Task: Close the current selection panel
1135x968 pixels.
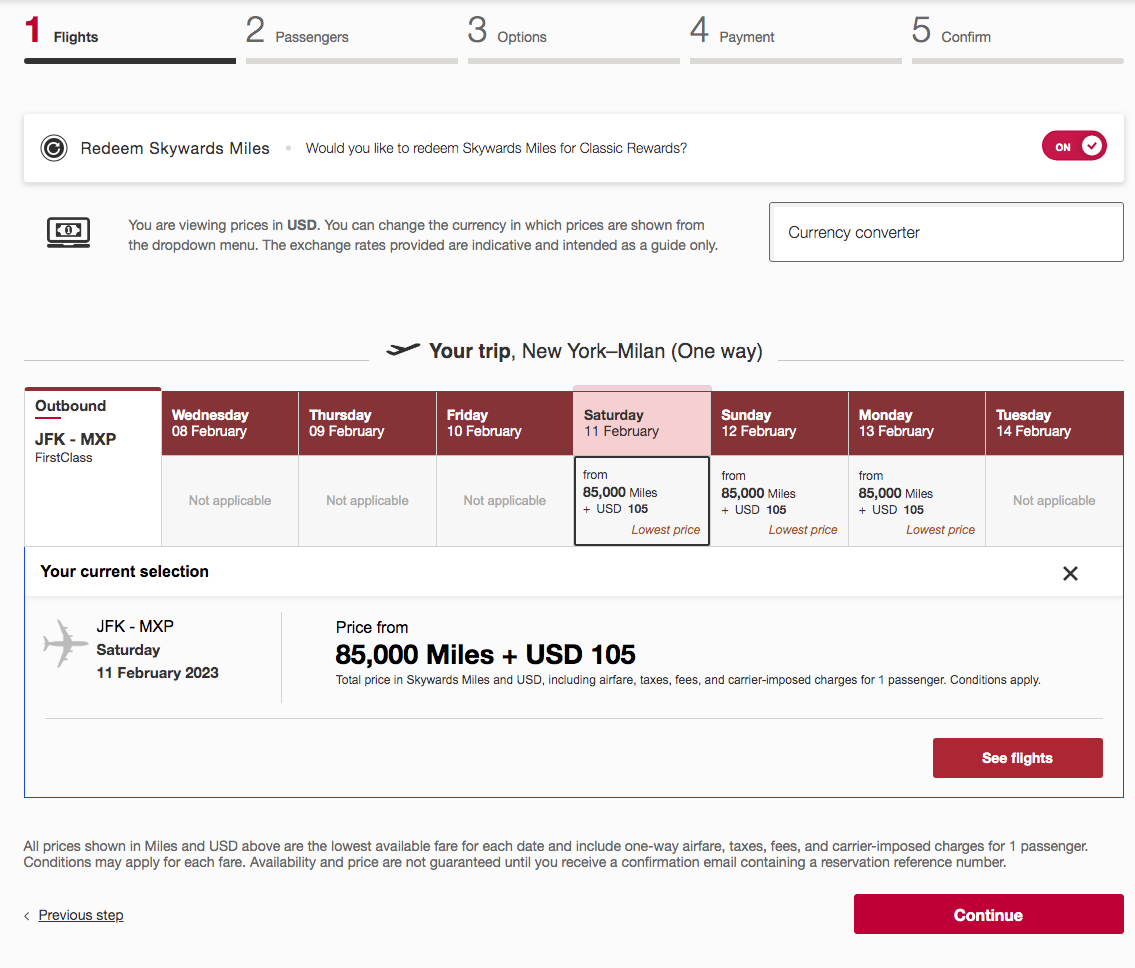Action: [1070, 573]
